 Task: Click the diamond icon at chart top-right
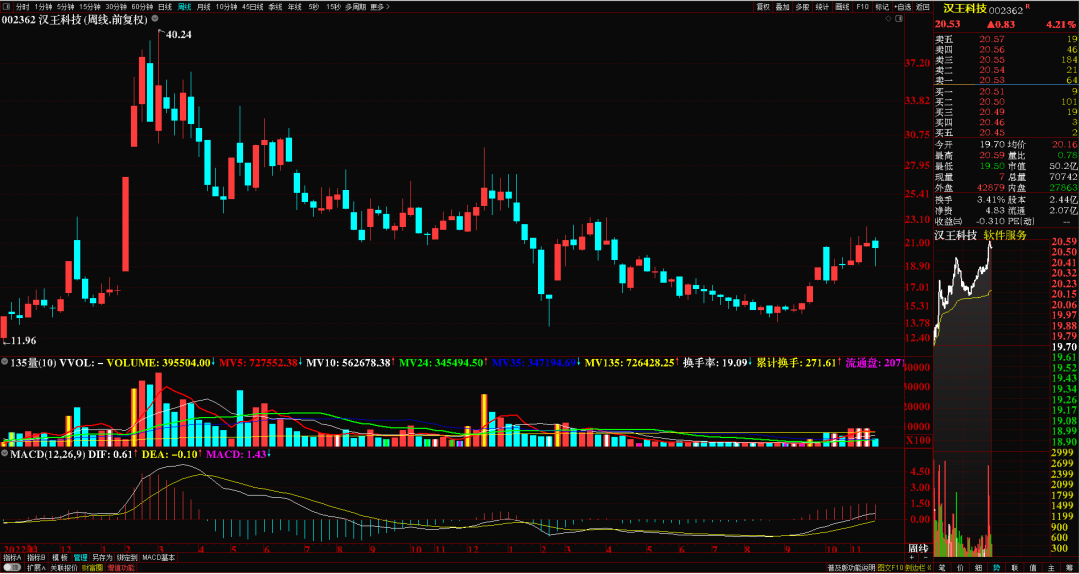[x=889, y=19]
